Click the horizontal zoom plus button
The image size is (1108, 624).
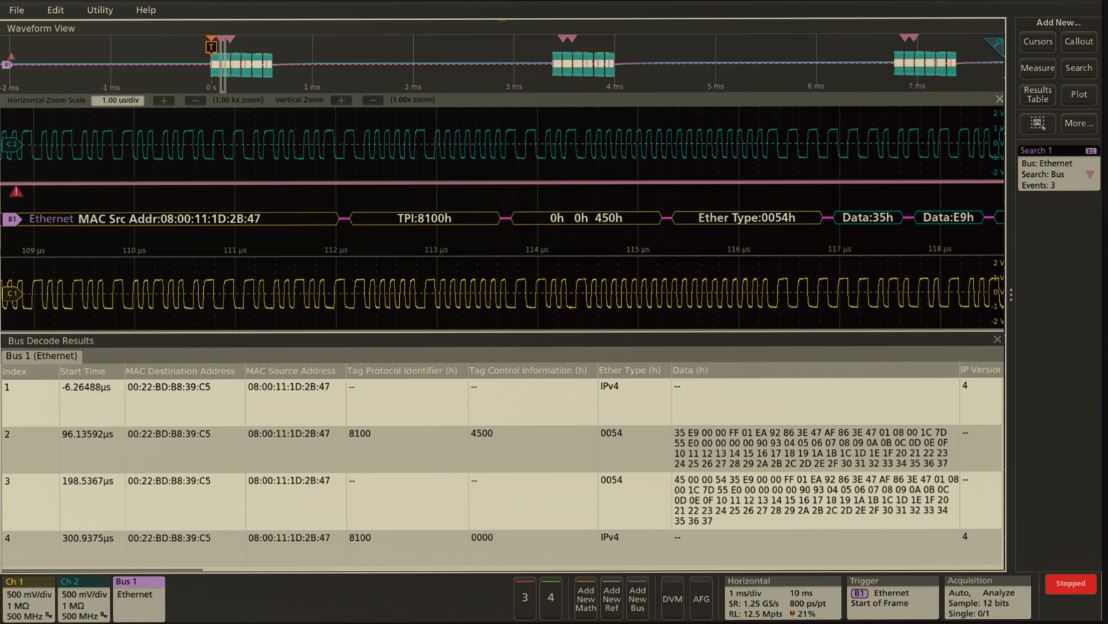tap(164, 100)
